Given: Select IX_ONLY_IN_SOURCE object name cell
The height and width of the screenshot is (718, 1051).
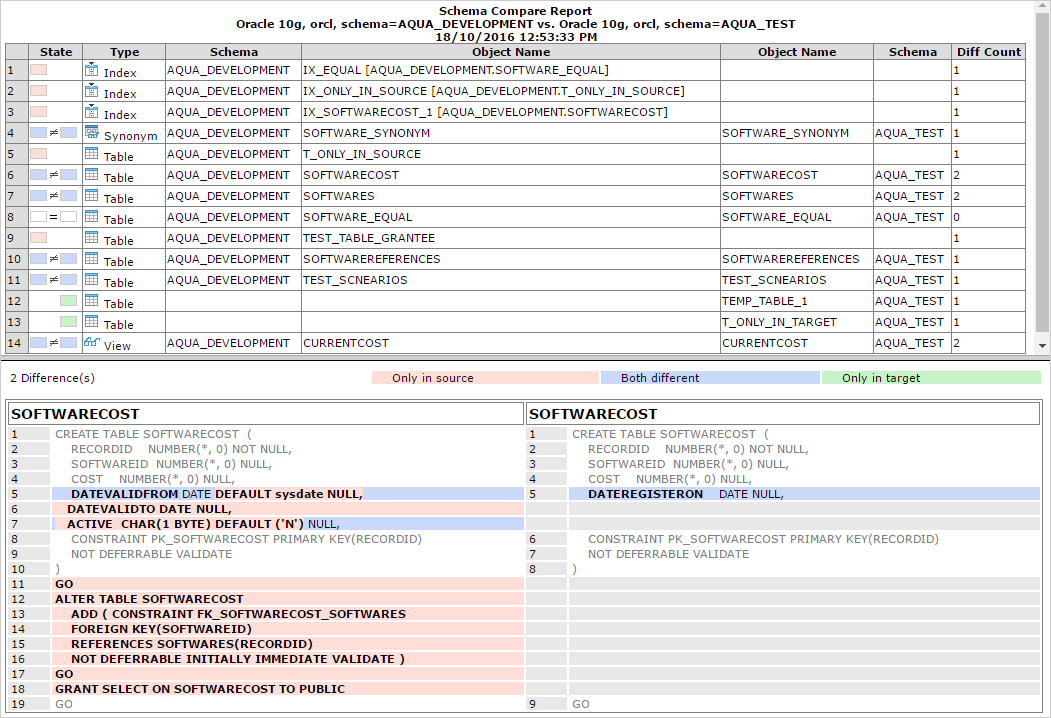Looking at the screenshot, I should (511, 91).
